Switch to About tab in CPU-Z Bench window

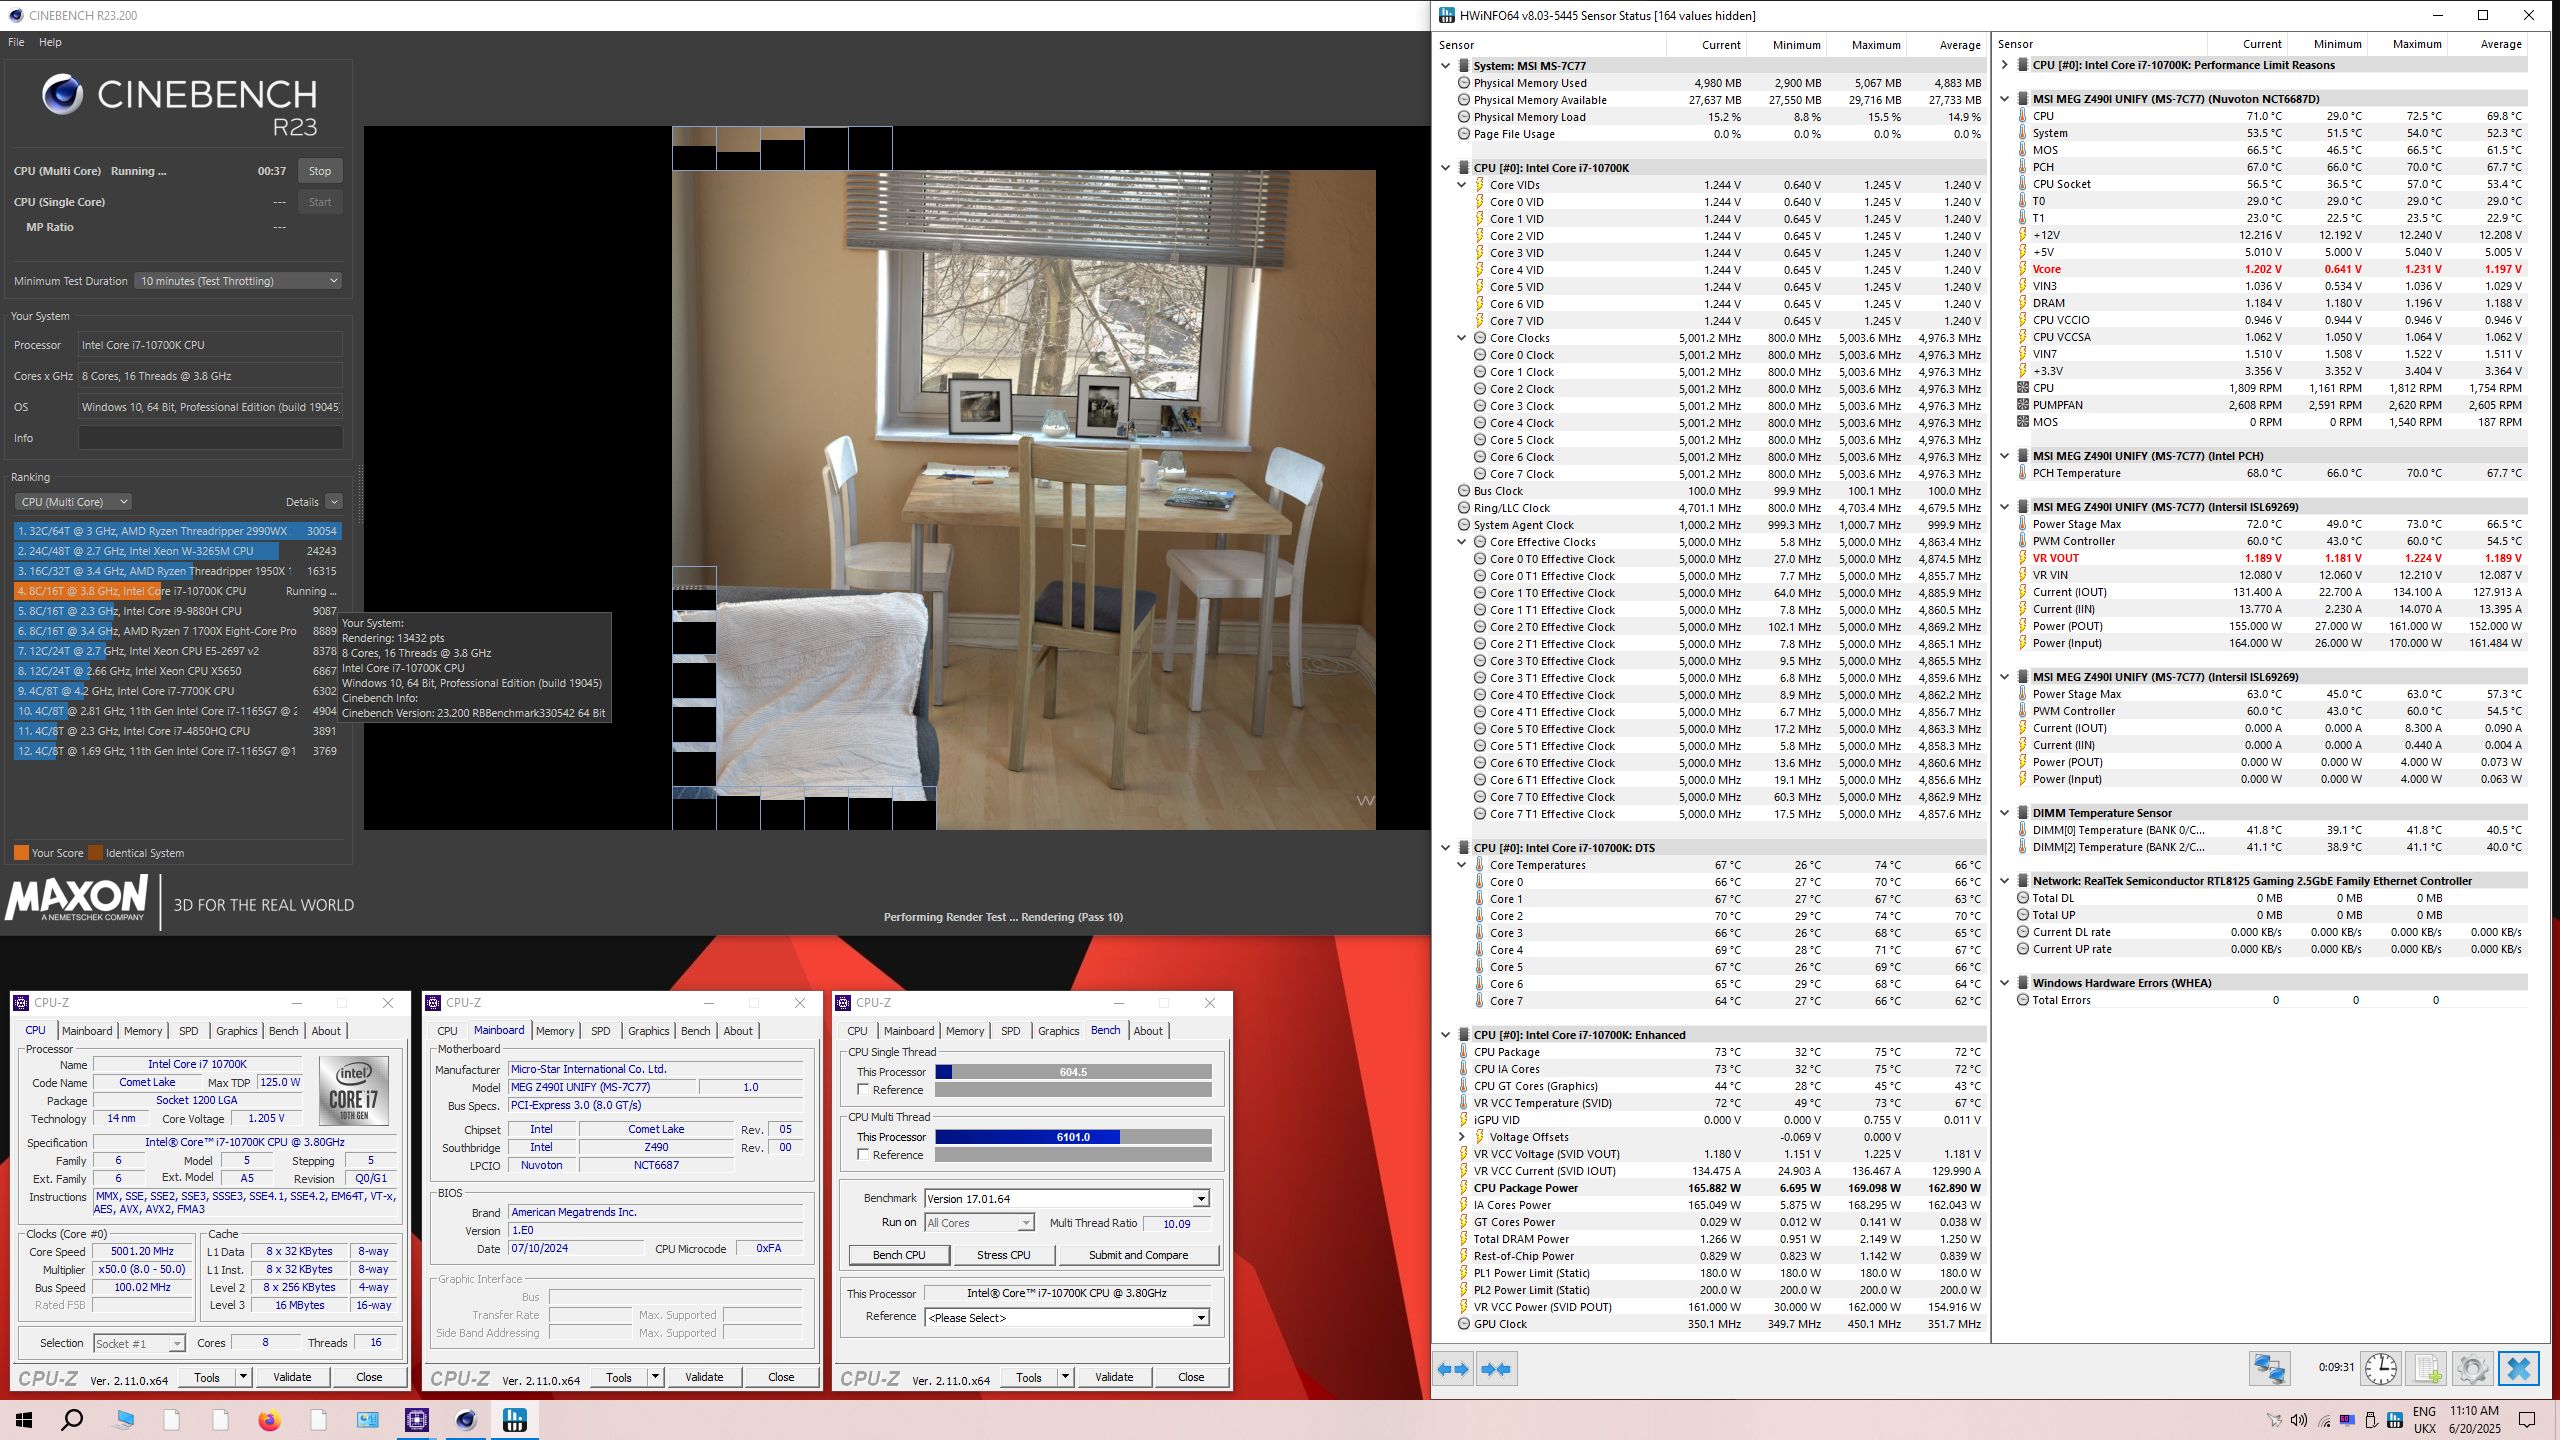[x=1148, y=1031]
